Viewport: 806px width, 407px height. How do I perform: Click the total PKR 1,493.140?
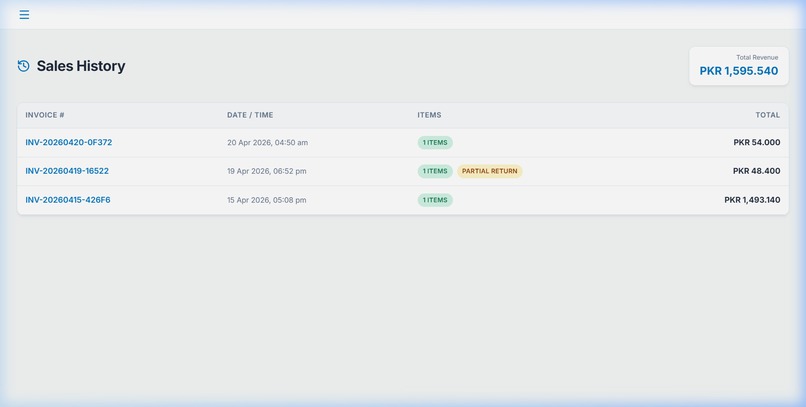pos(752,200)
